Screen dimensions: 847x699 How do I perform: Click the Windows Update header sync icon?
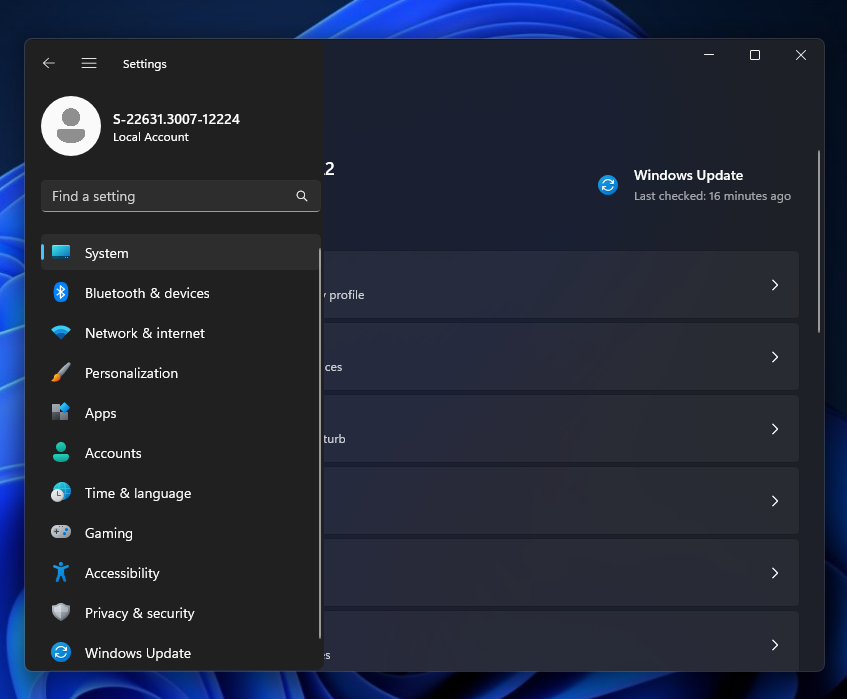(x=608, y=185)
